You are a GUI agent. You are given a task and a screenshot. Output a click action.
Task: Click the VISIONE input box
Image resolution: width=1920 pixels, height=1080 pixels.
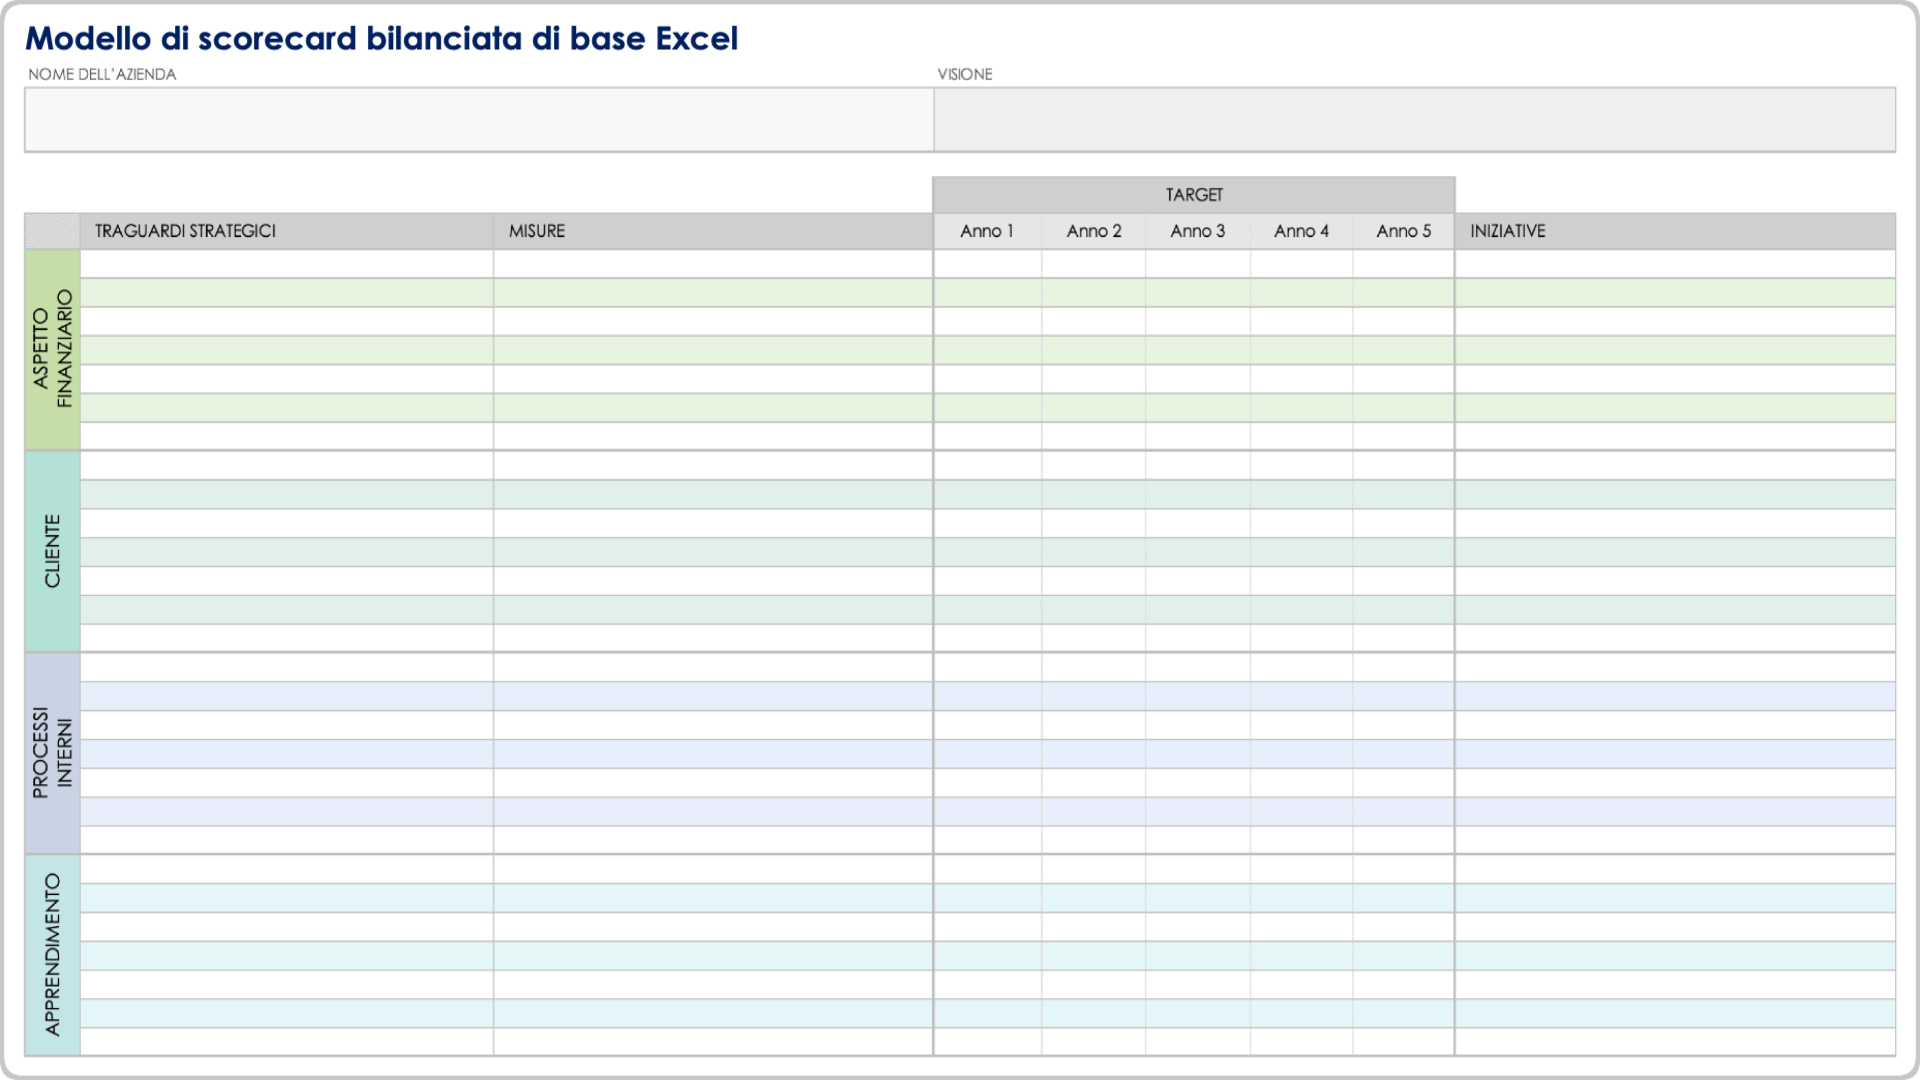click(x=1414, y=120)
